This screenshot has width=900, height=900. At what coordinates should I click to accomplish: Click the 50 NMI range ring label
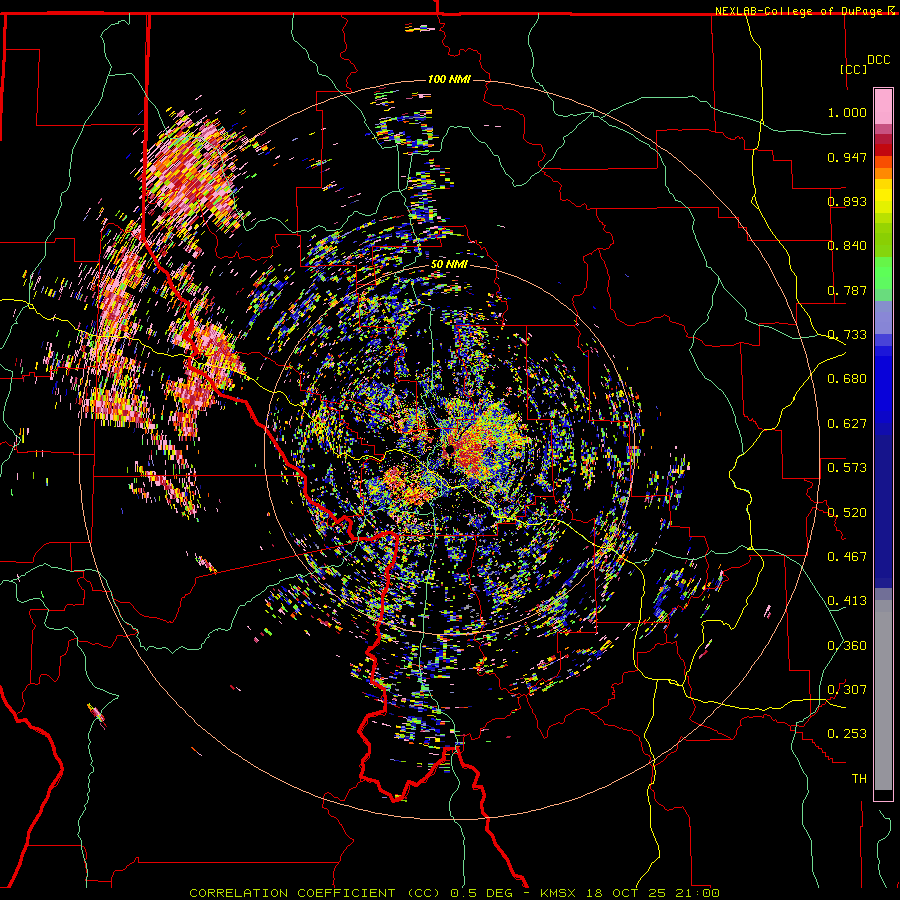pos(449,264)
